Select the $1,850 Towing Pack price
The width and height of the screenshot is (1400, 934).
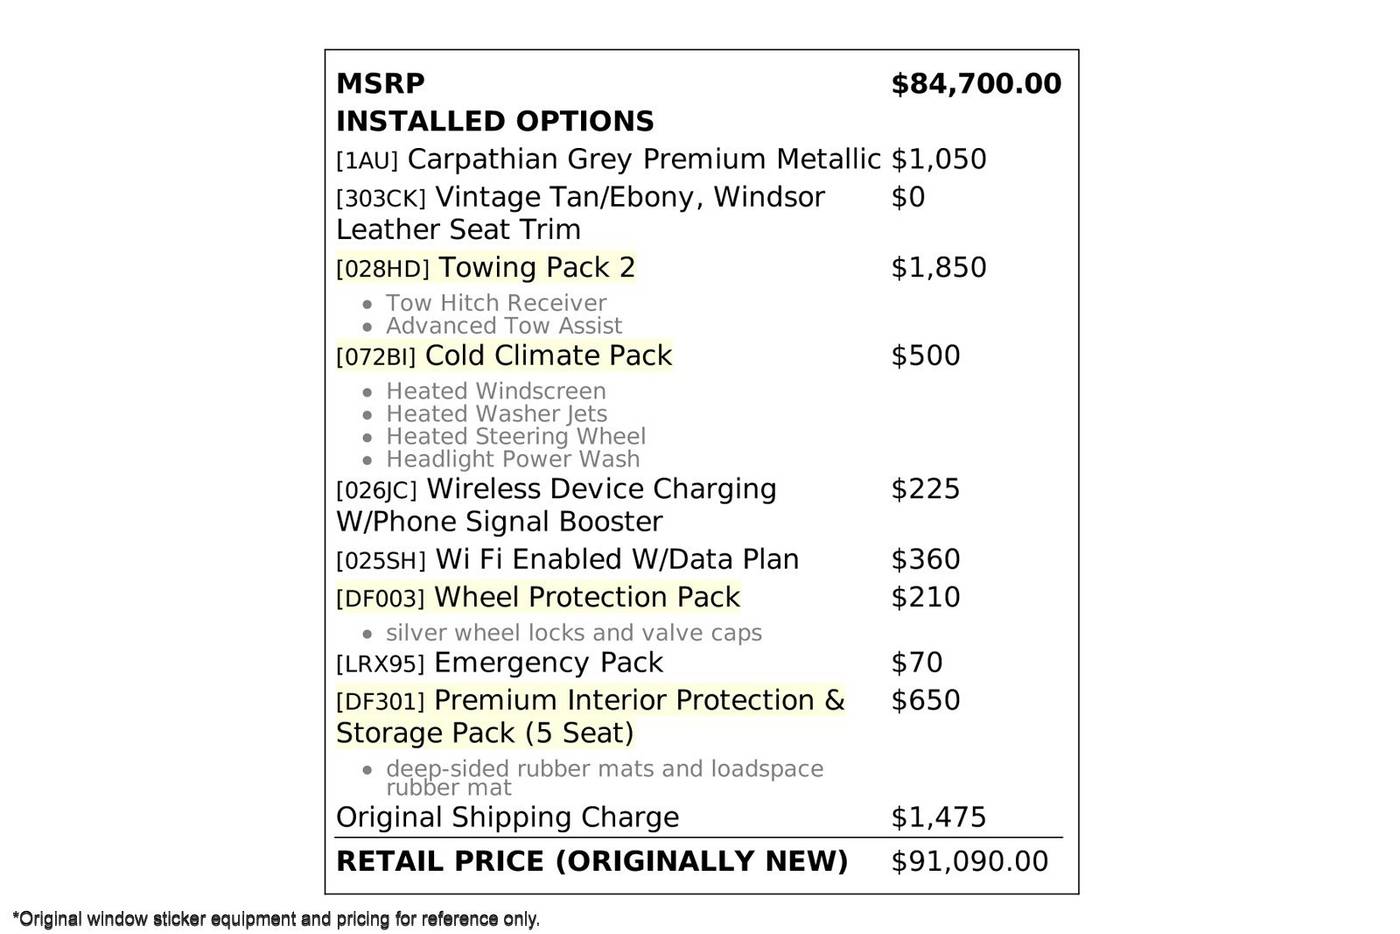938,268
